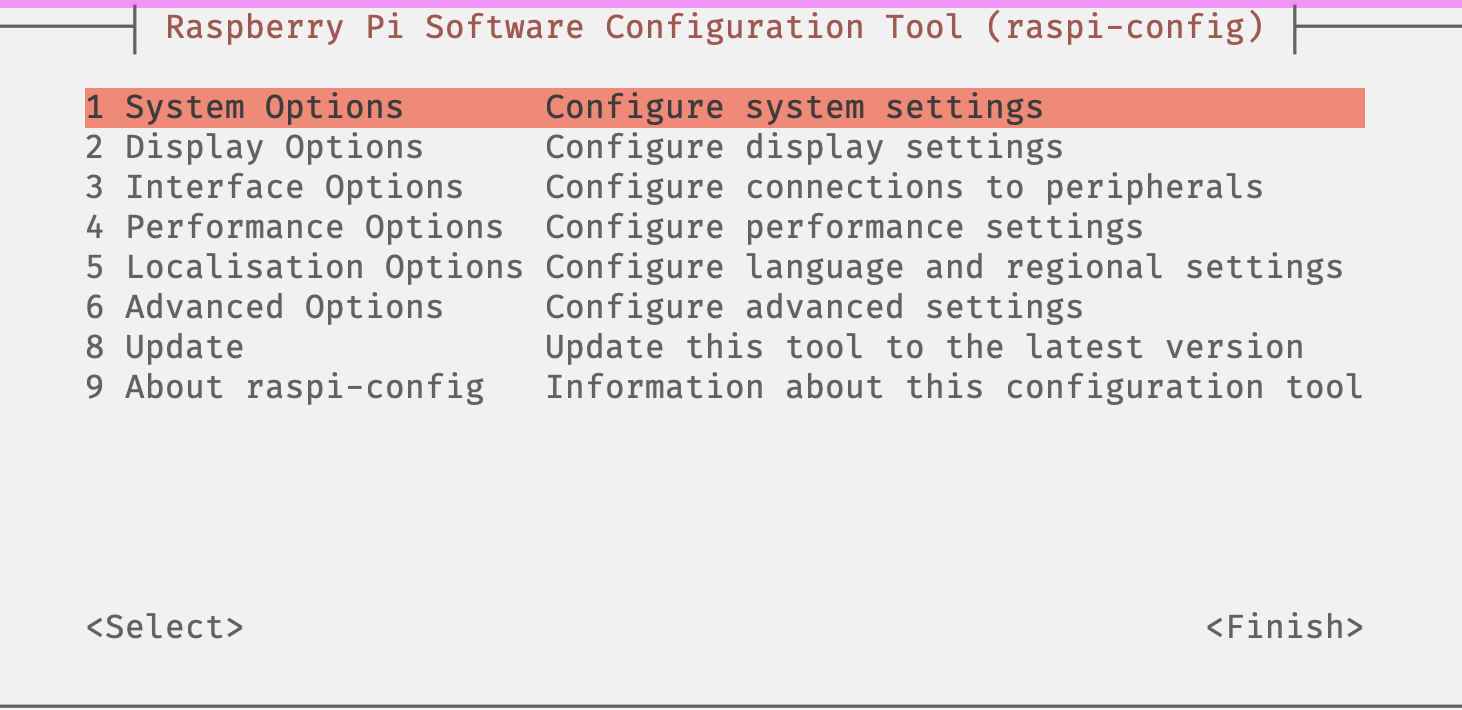
Task: Click the Configure performance settings description
Action: pyautogui.click(x=843, y=227)
